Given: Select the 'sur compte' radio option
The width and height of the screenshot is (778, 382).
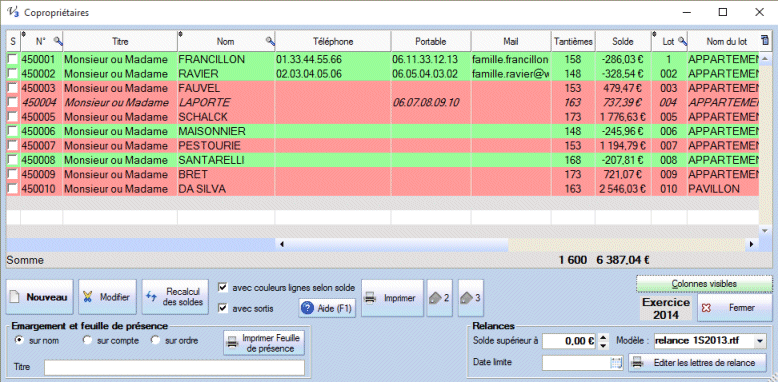Looking at the screenshot, I should coord(87,340).
